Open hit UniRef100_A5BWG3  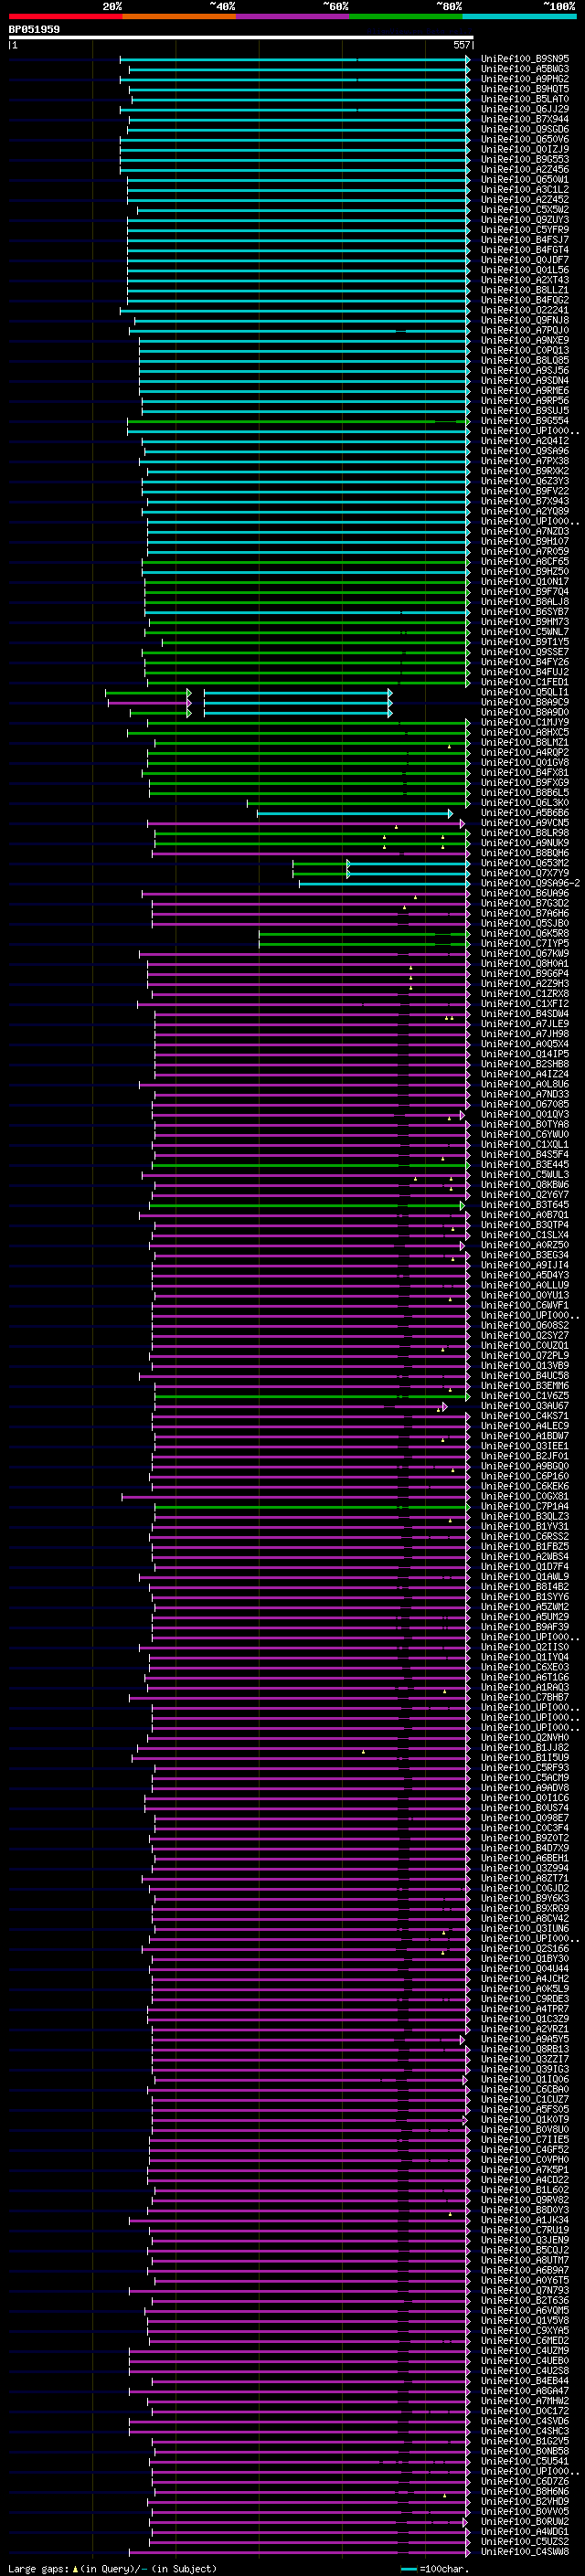pos(525,69)
